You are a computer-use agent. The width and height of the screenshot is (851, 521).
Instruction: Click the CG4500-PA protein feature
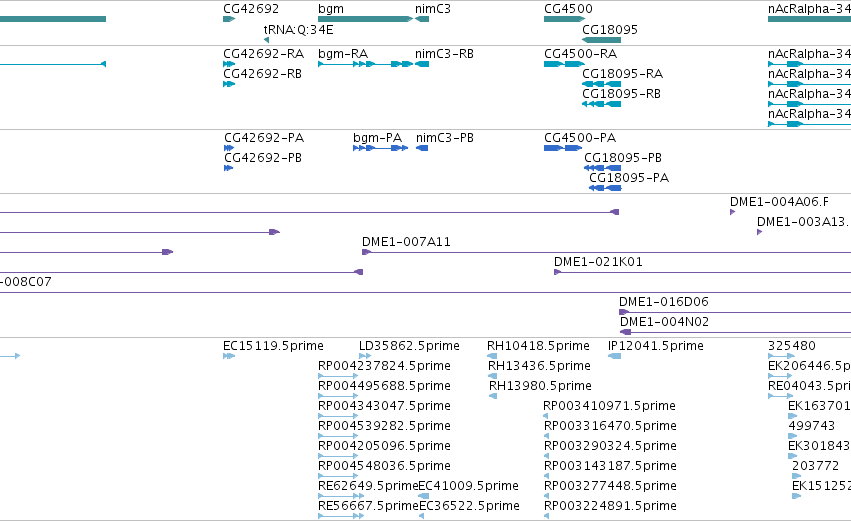click(563, 148)
